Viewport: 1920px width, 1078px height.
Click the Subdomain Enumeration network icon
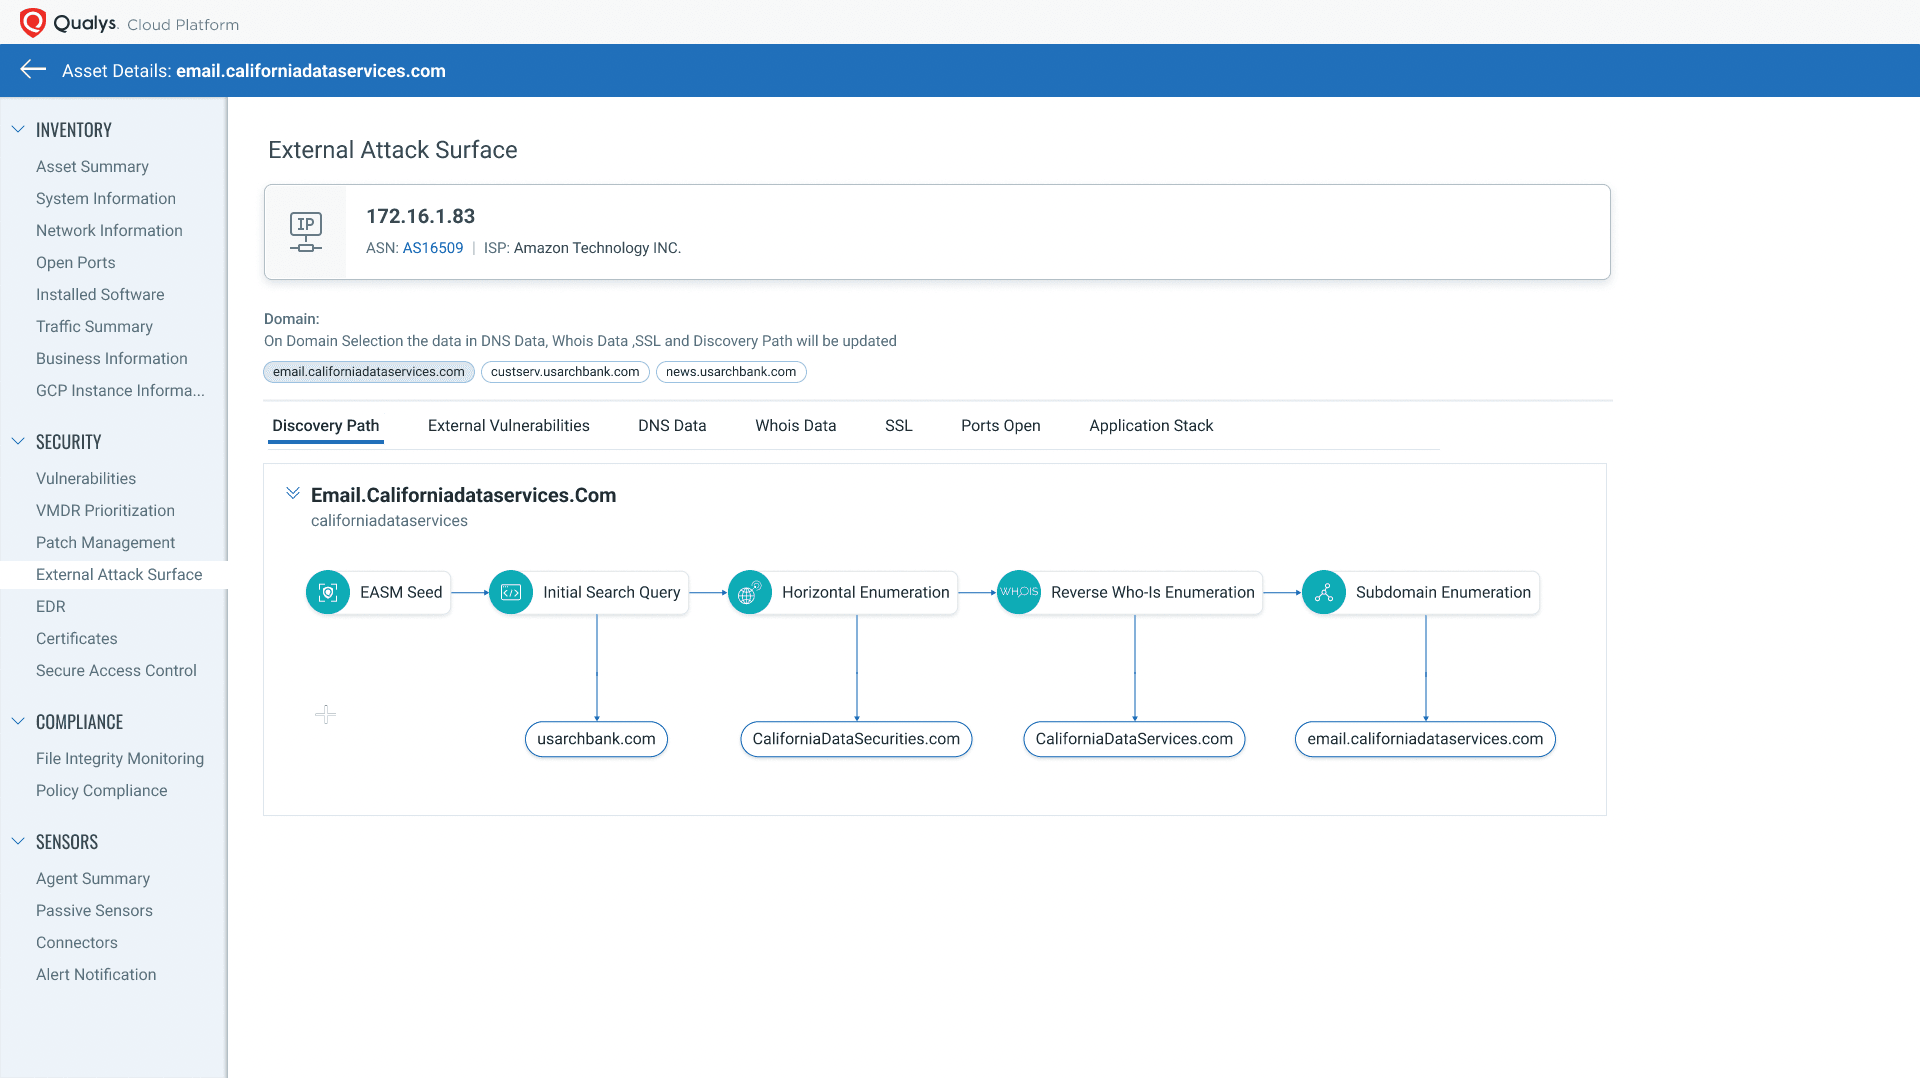[1324, 592]
